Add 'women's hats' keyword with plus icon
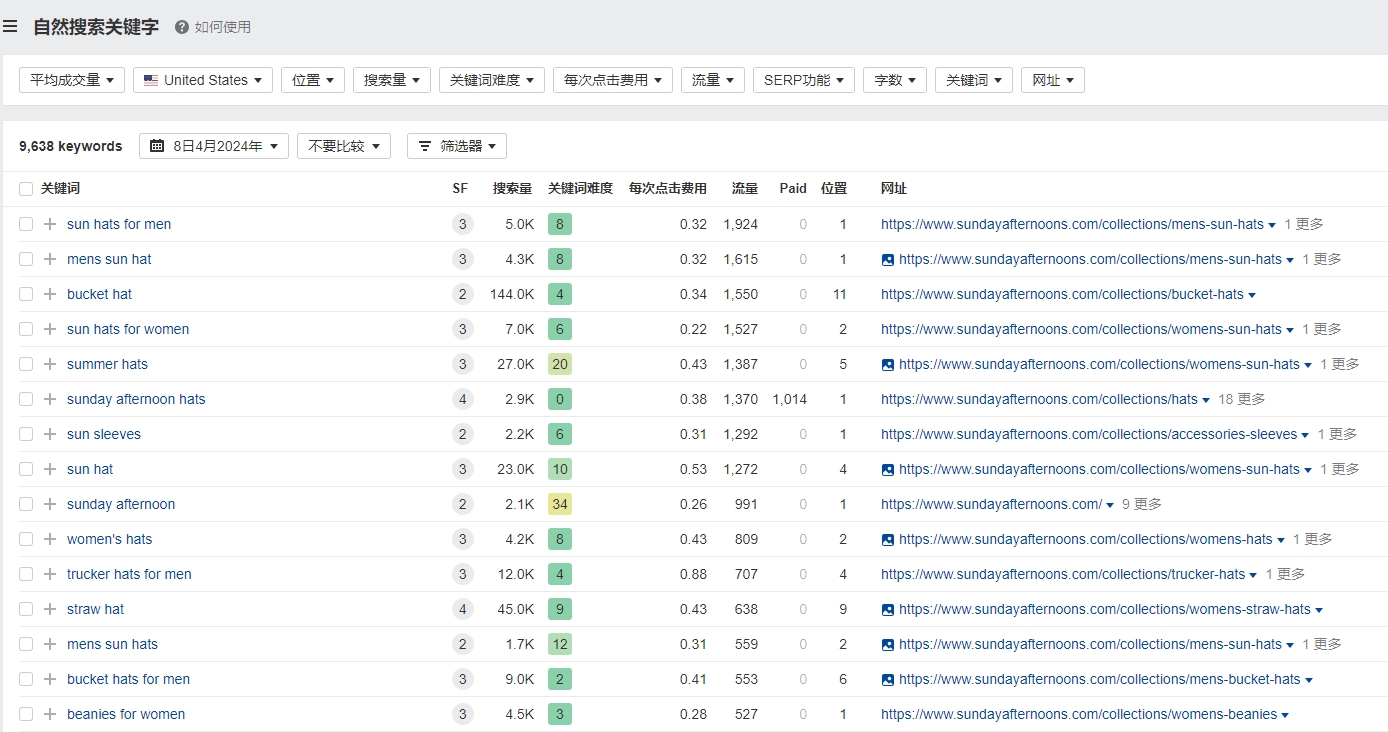The width and height of the screenshot is (1388, 732). [50, 539]
